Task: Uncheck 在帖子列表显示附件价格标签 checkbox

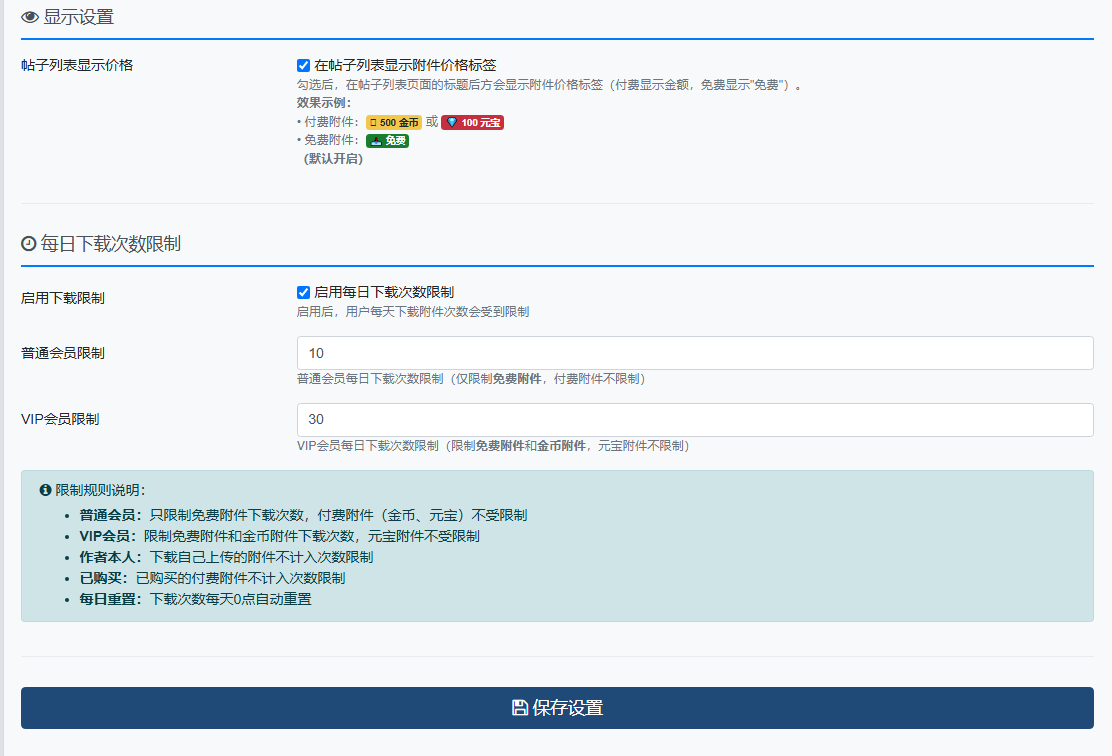Action: tap(304, 65)
